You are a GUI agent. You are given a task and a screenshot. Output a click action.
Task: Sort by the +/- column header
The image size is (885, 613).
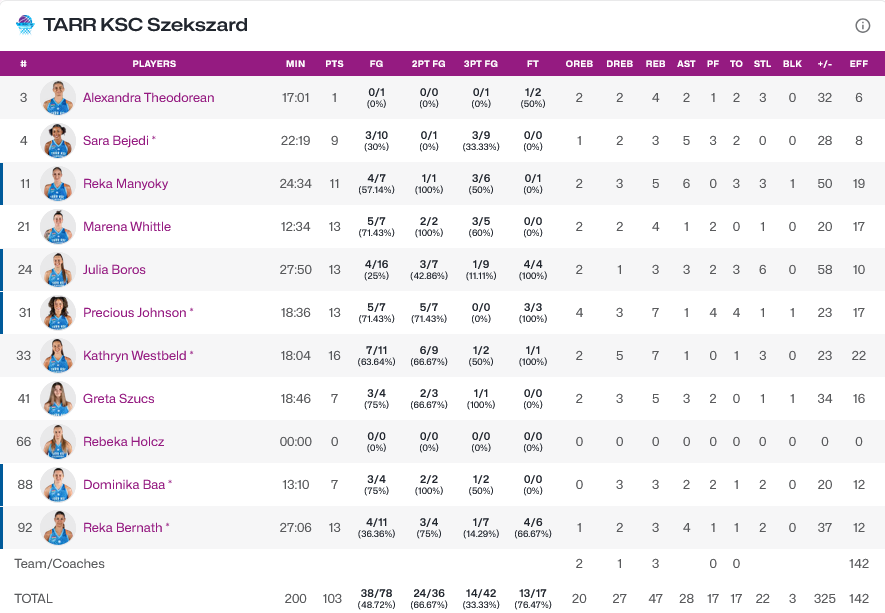click(x=824, y=64)
